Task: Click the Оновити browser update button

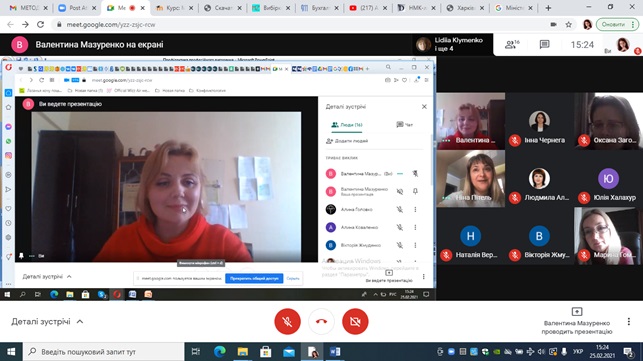Action: 616,25
